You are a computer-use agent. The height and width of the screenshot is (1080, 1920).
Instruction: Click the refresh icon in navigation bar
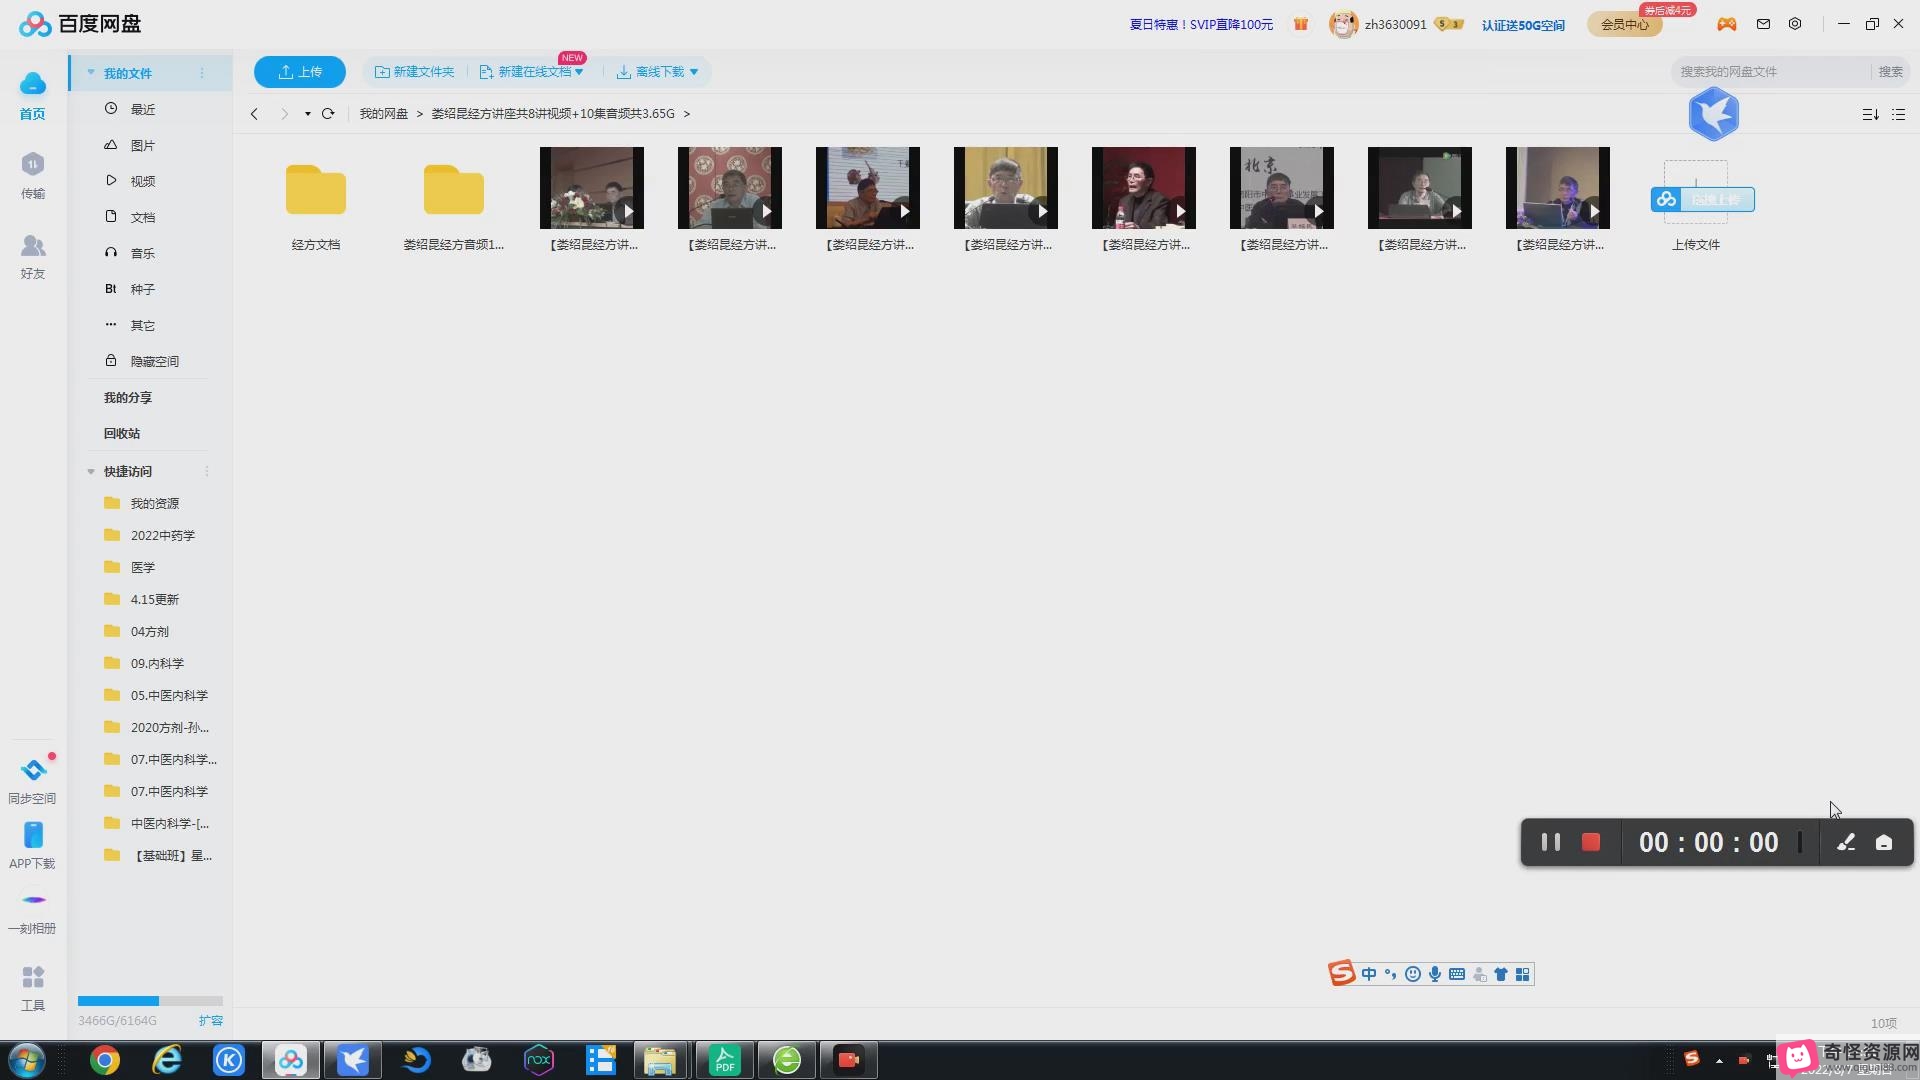click(328, 114)
